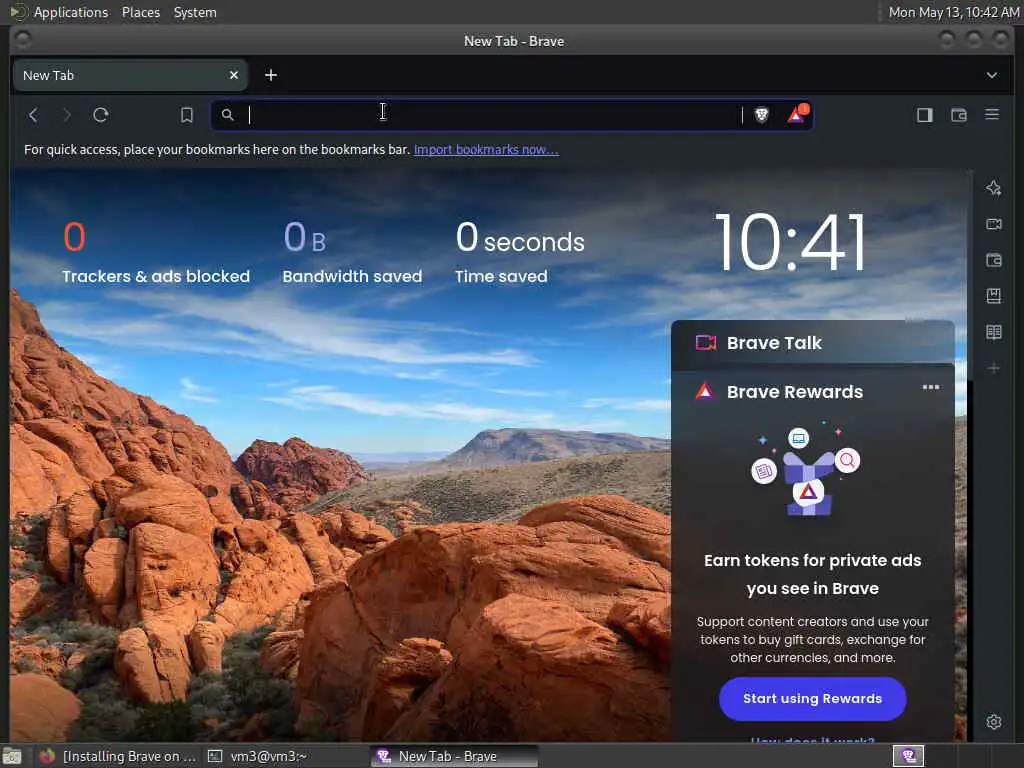
Task: Close the New Tab tab
Action: coord(234,75)
